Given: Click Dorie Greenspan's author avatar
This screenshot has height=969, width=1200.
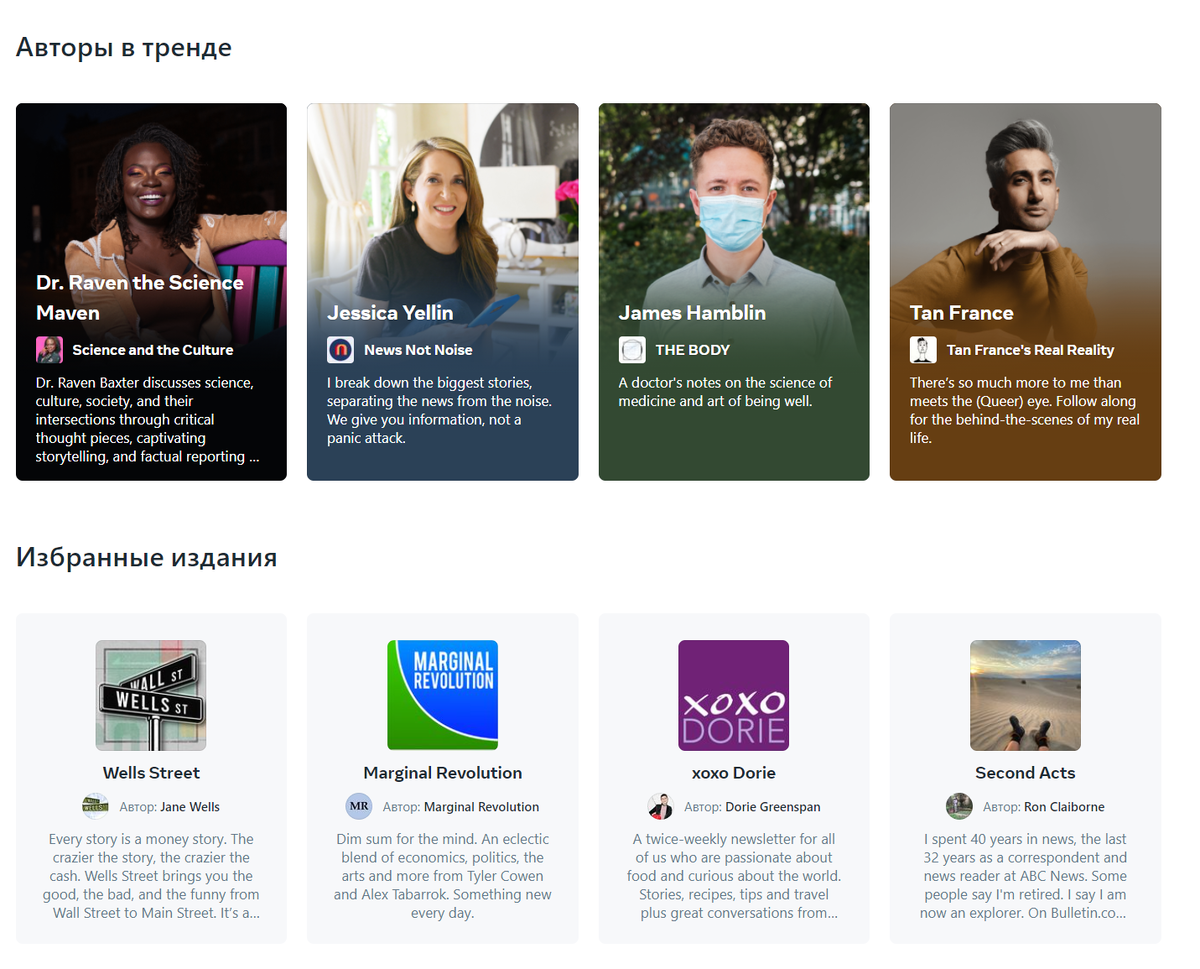Looking at the screenshot, I should click(x=660, y=807).
